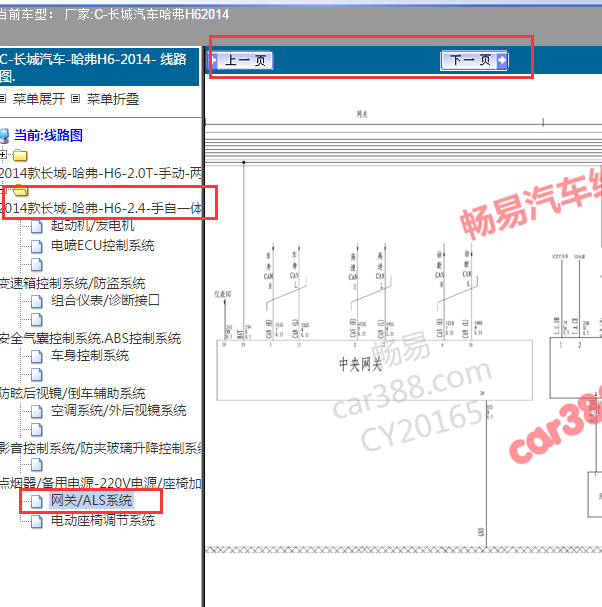Open 防眩后视镜/倒车辅助系统 diagram

tap(72, 393)
